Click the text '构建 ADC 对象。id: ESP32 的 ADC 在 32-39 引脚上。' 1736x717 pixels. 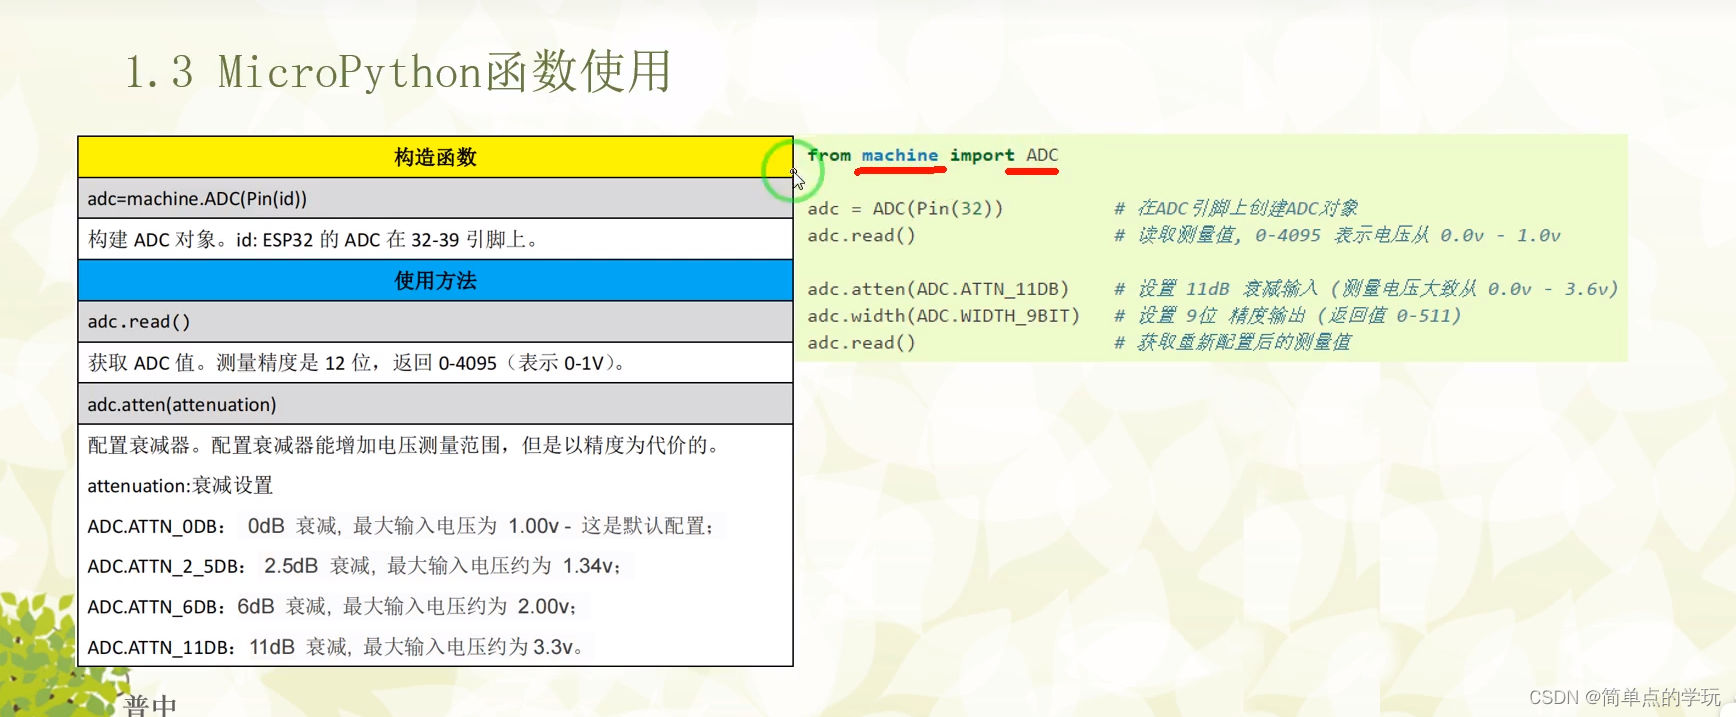(314, 239)
